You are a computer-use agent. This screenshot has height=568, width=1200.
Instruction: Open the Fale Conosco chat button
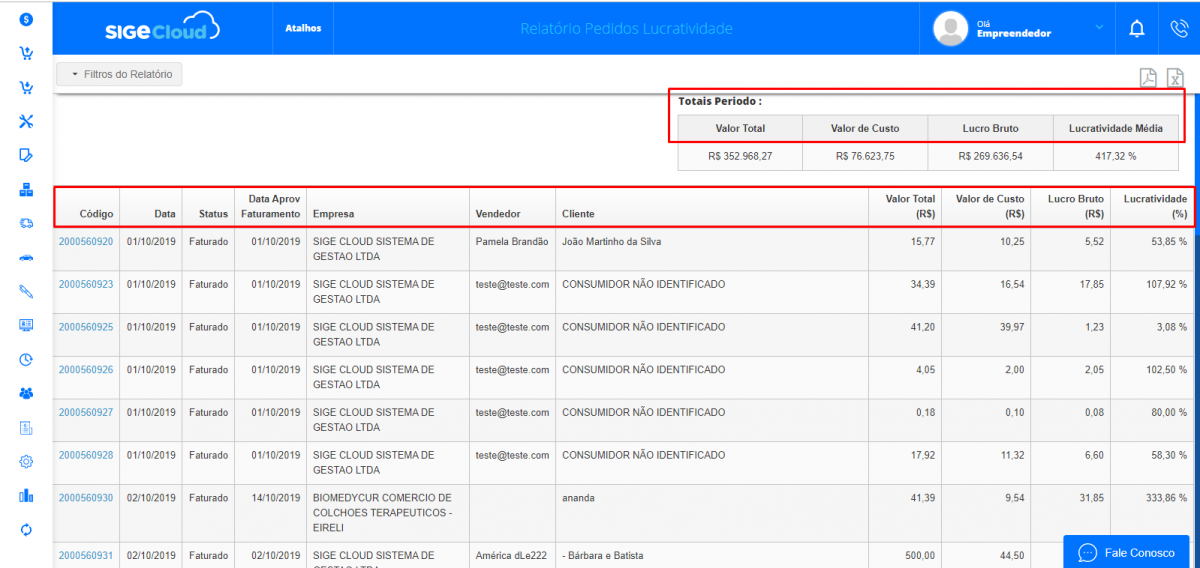tap(1126, 552)
